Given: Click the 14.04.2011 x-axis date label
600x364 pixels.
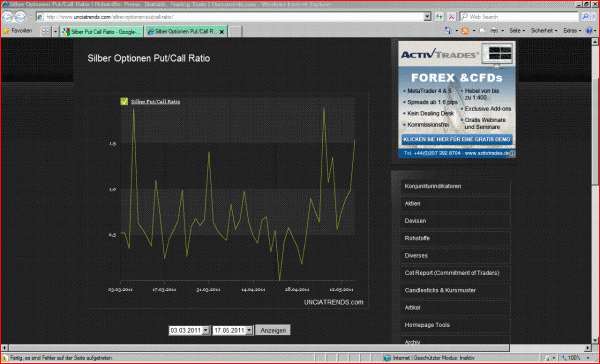Looking at the screenshot, I should tap(253, 290).
